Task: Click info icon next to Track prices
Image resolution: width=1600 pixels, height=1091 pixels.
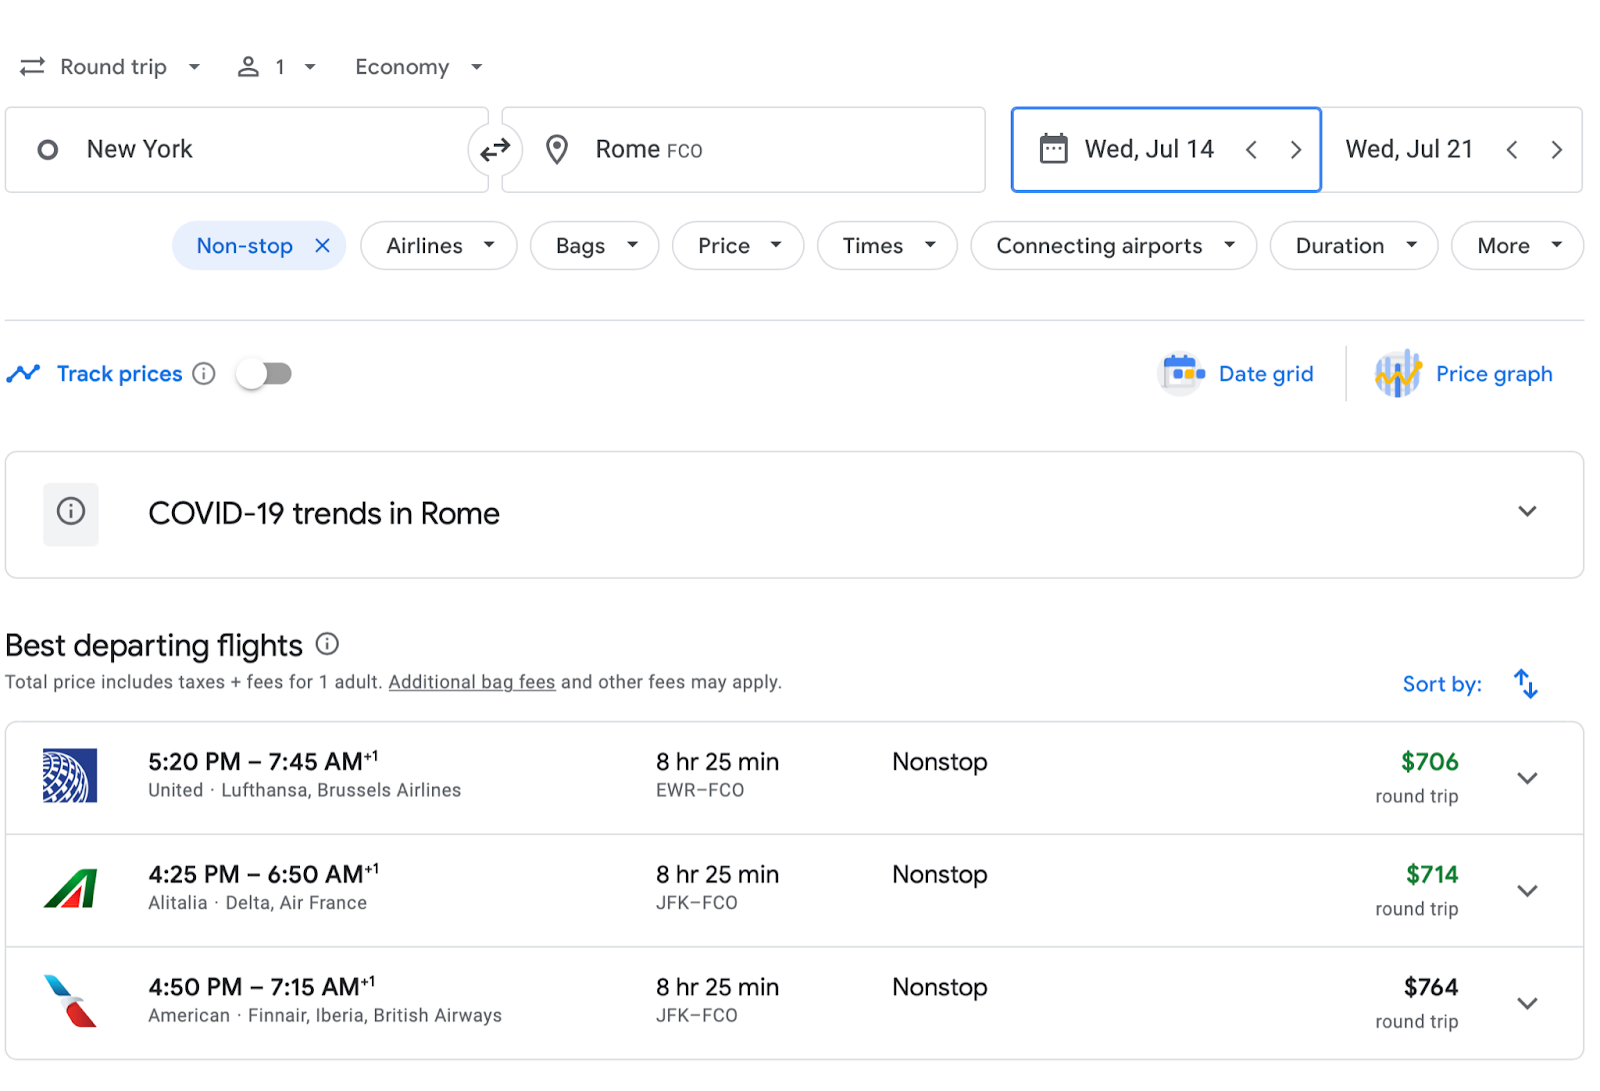Action: pos(204,374)
